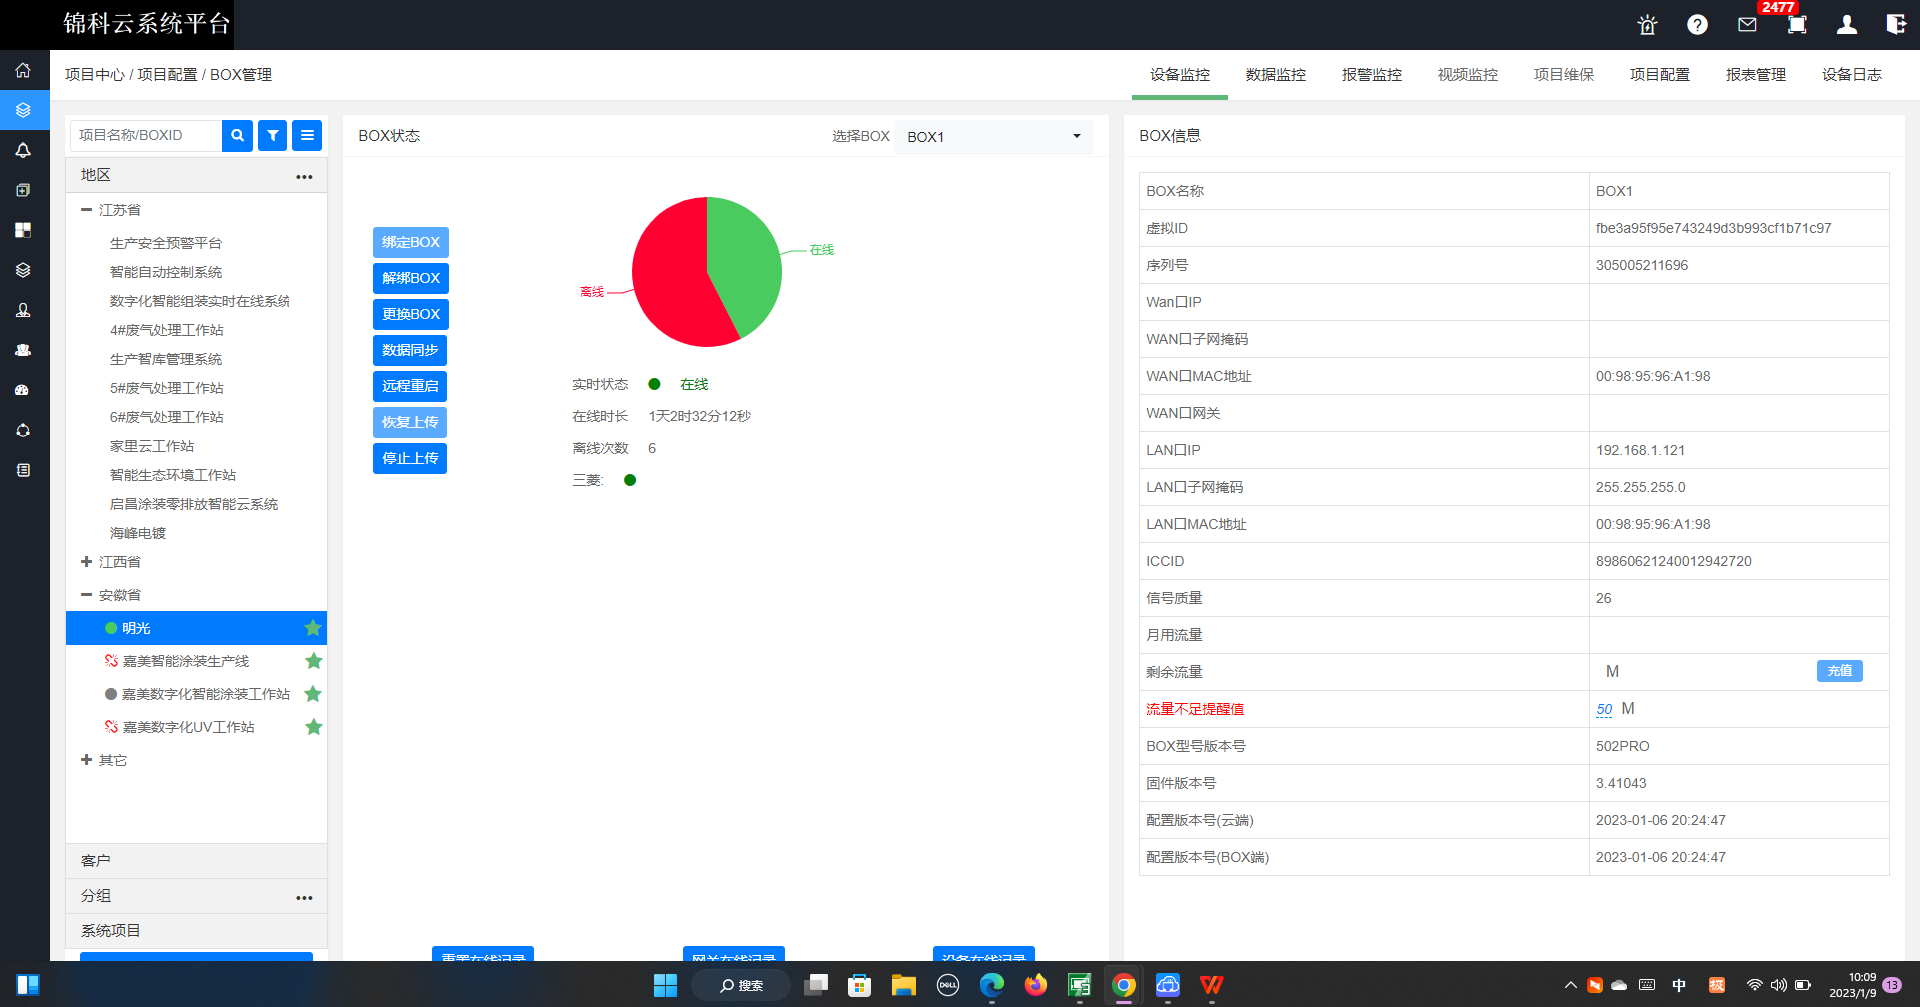Click the 充值 recharge button

(x=1839, y=671)
